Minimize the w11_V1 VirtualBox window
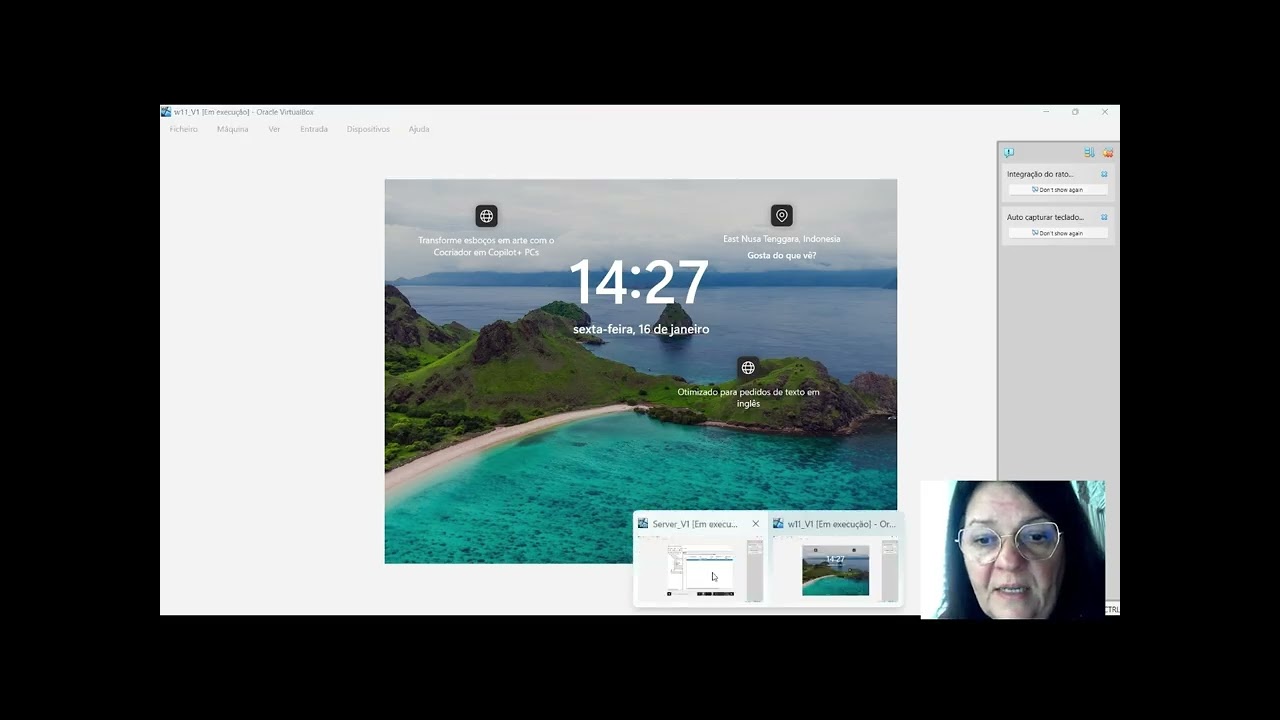 (1046, 112)
